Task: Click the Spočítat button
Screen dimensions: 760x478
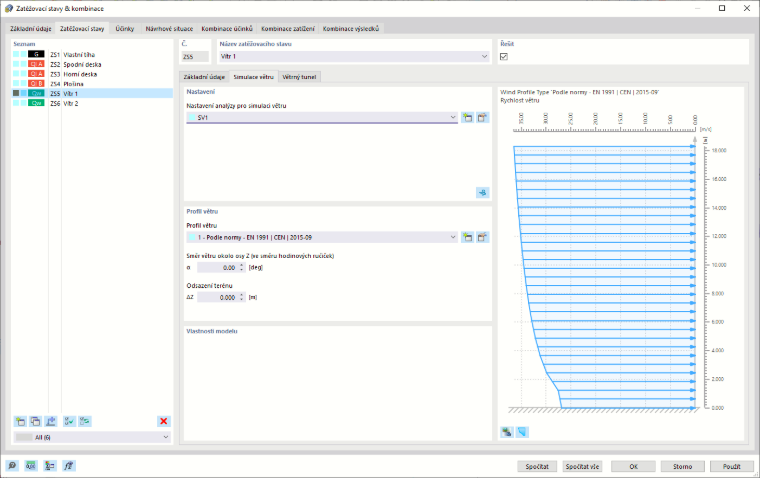Action: [x=537, y=466]
